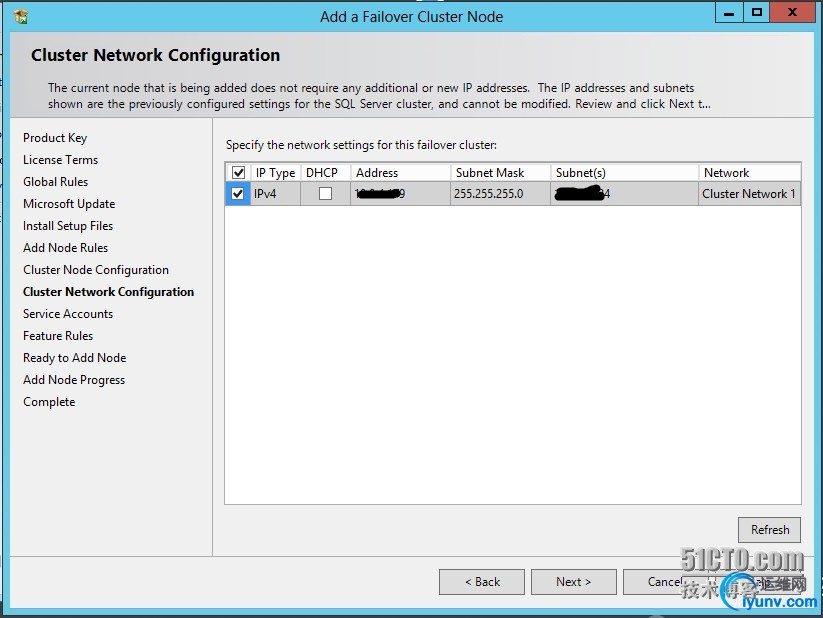
Task: Open Service Accounts step
Action: pos(68,314)
